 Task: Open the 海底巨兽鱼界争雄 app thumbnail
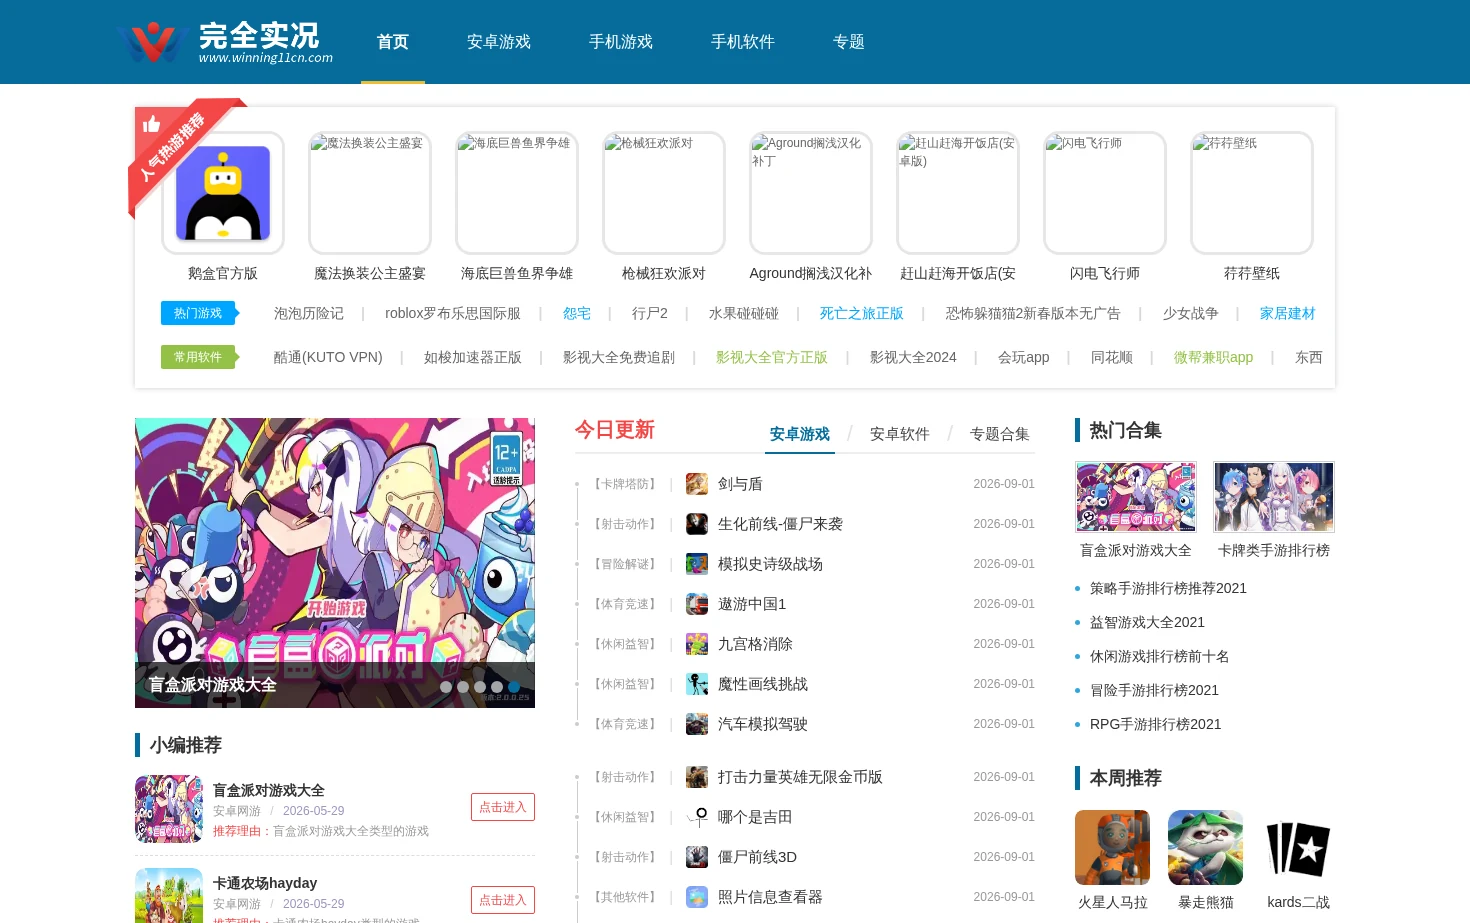[517, 193]
